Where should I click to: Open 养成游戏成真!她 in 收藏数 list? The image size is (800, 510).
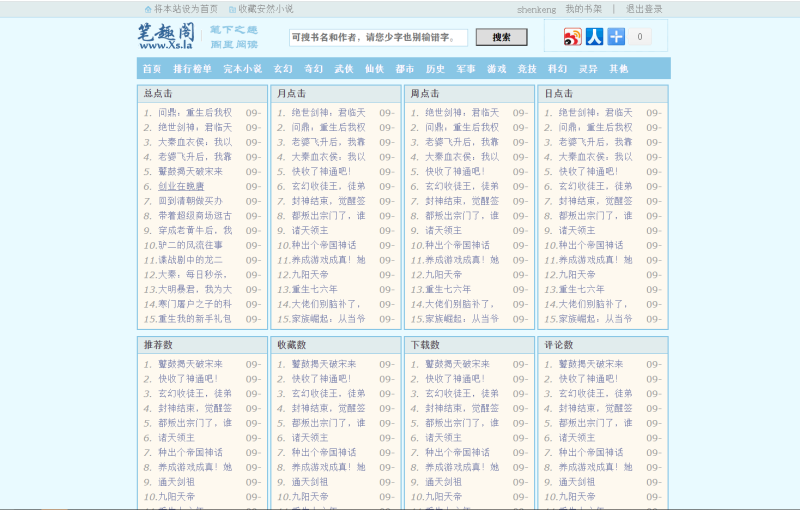(329, 467)
